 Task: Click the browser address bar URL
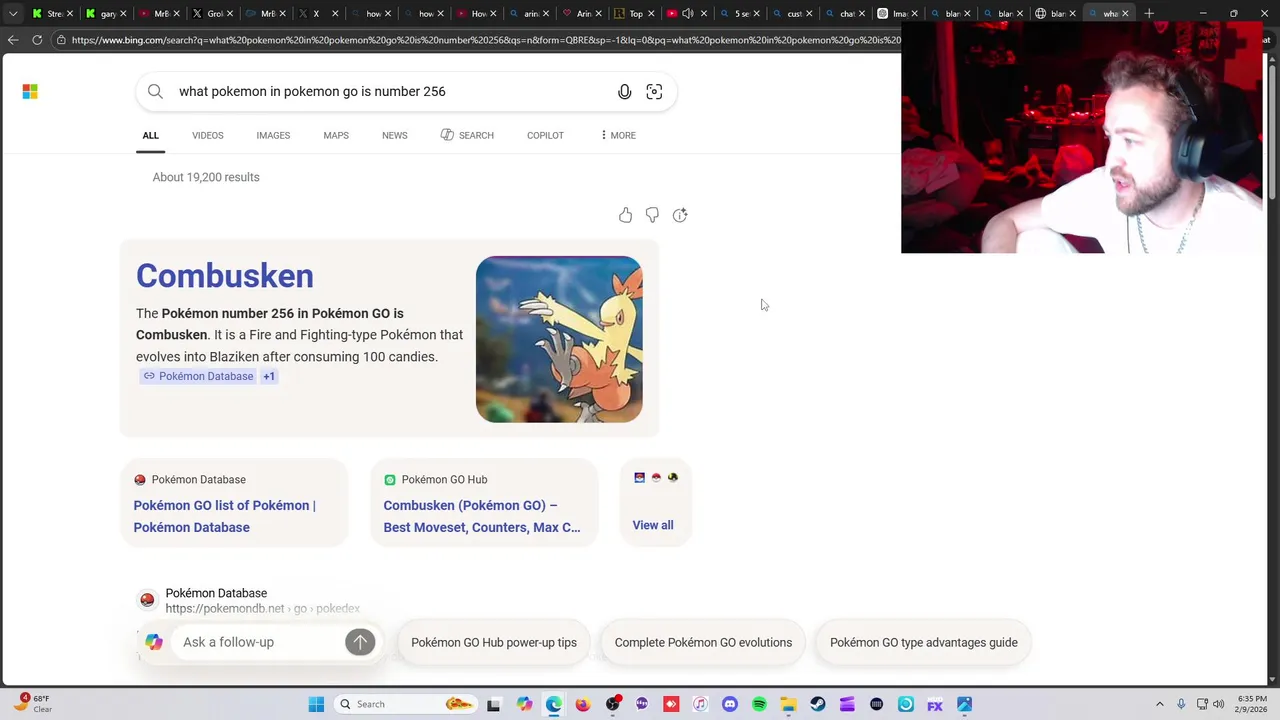[484, 40]
